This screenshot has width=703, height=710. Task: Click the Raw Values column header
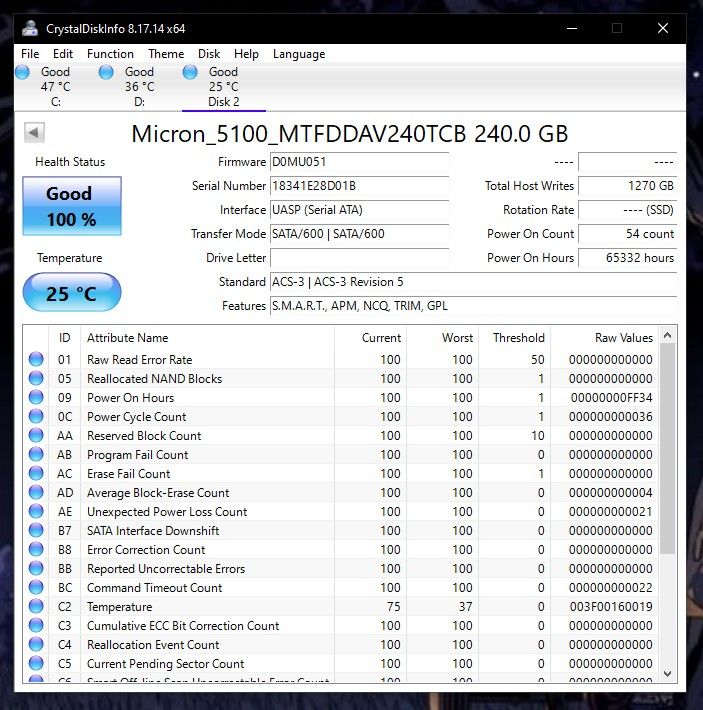604,338
